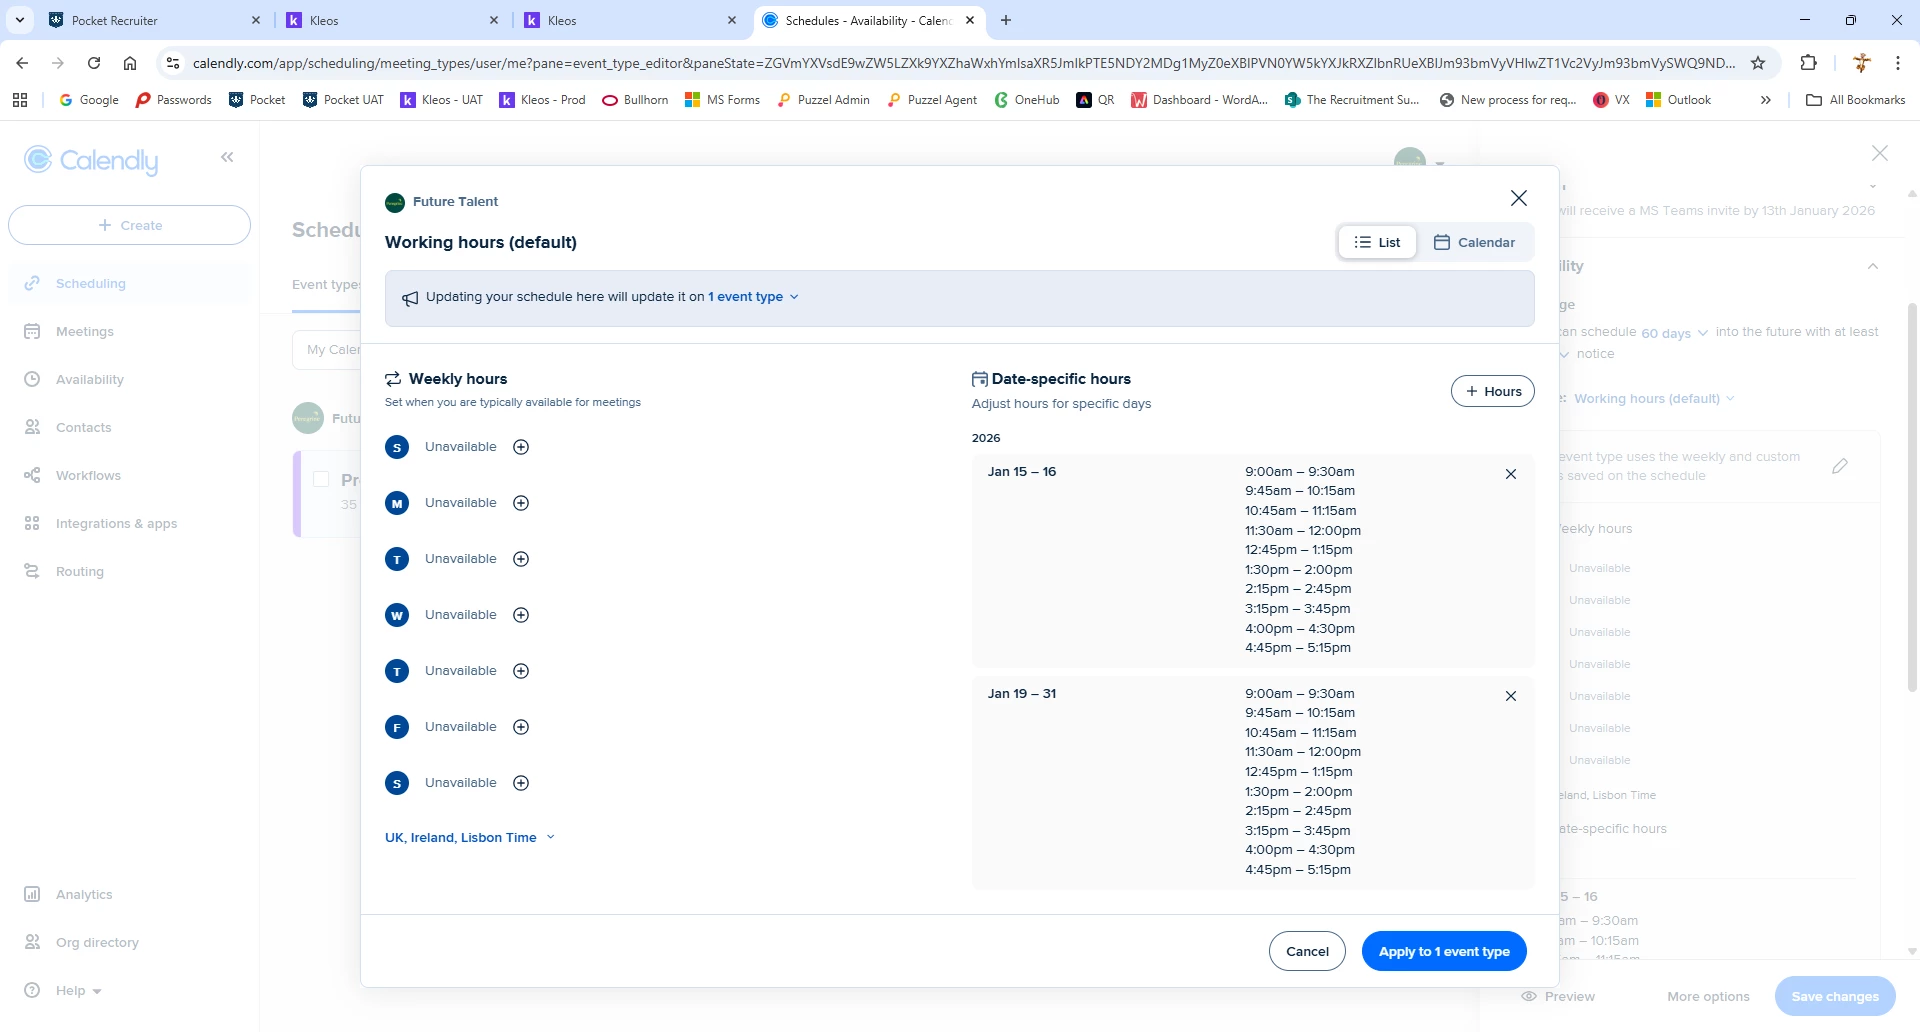Click Save changes button
The image size is (1920, 1032).
point(1835,996)
